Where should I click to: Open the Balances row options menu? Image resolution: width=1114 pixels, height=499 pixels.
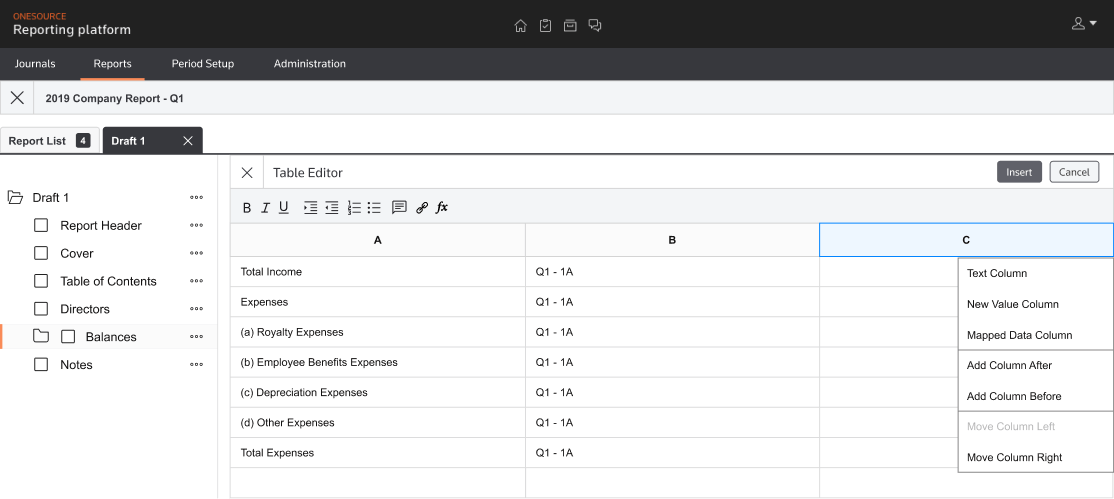click(x=196, y=337)
